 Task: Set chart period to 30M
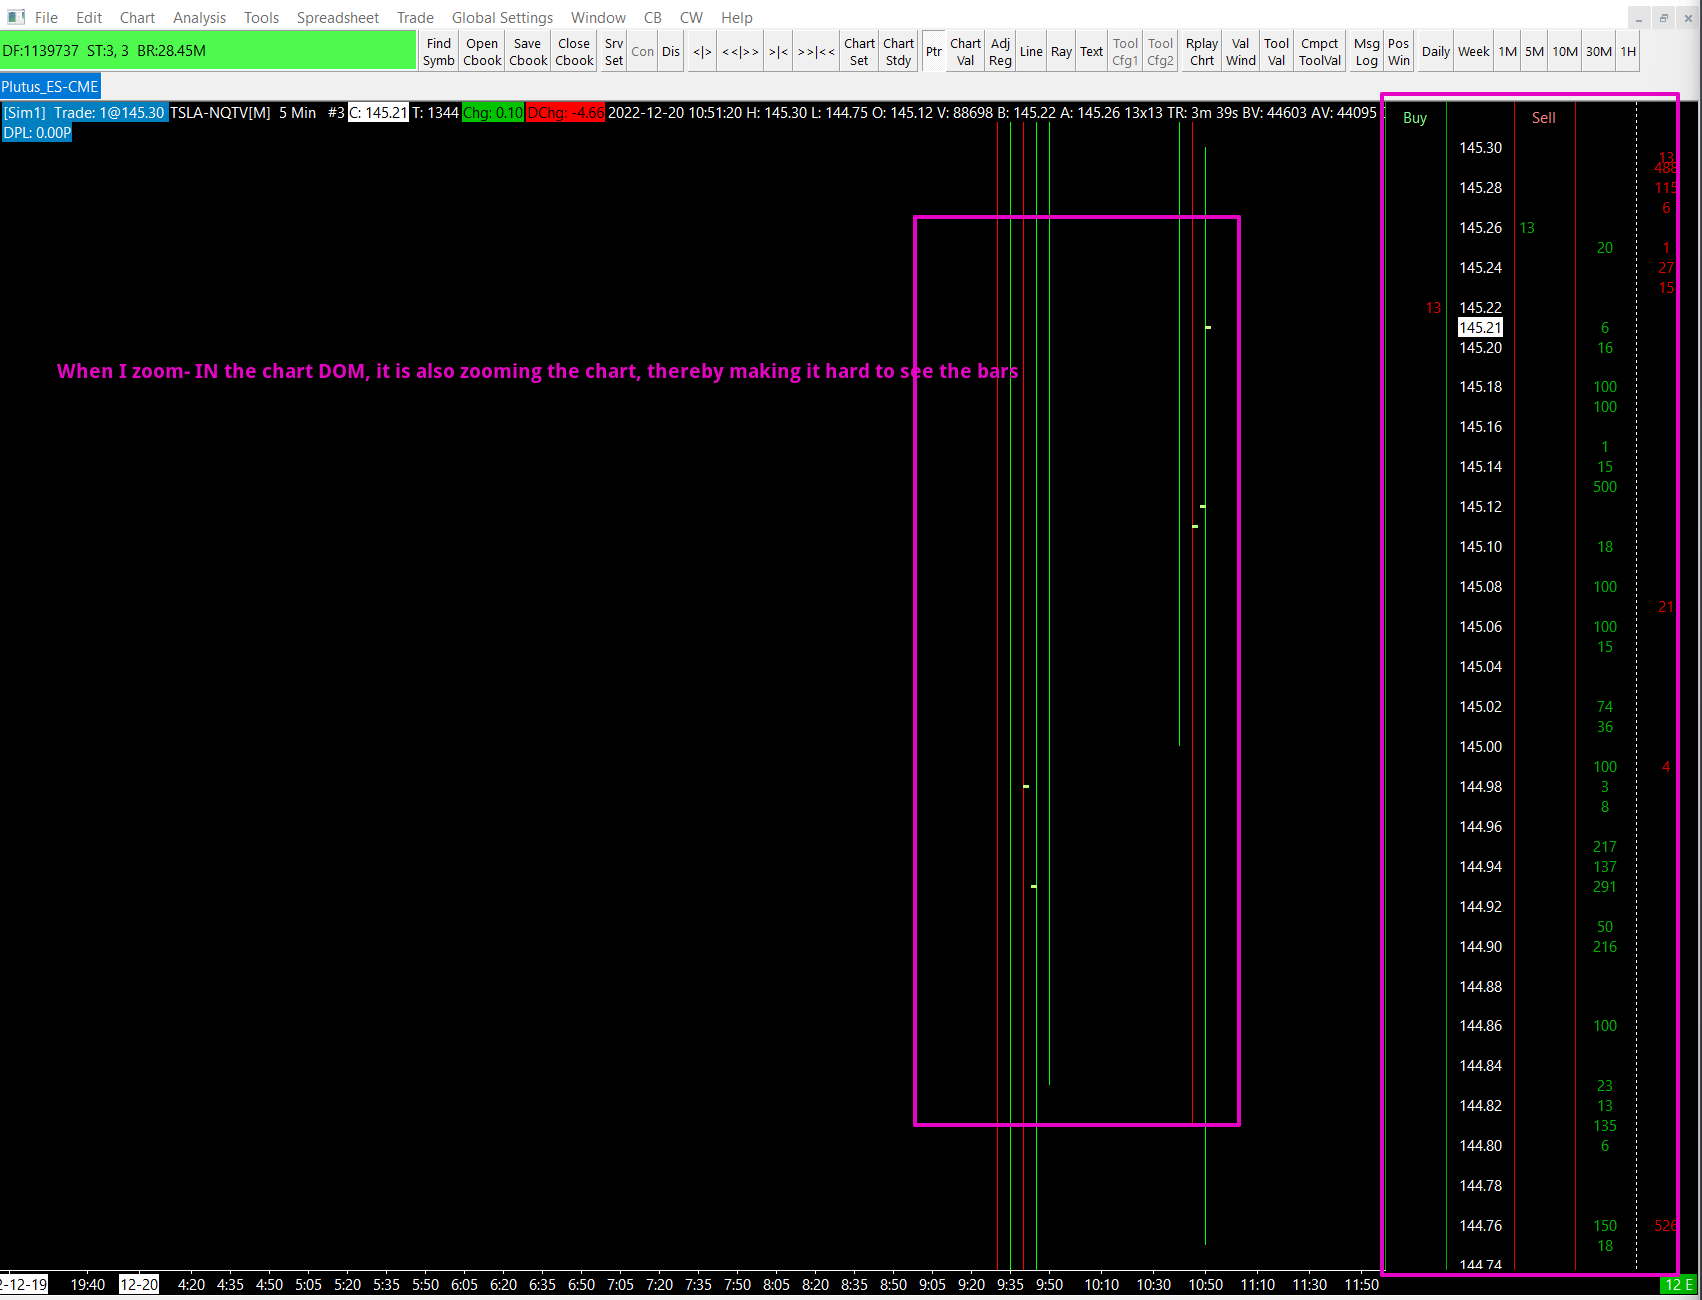(x=1598, y=52)
